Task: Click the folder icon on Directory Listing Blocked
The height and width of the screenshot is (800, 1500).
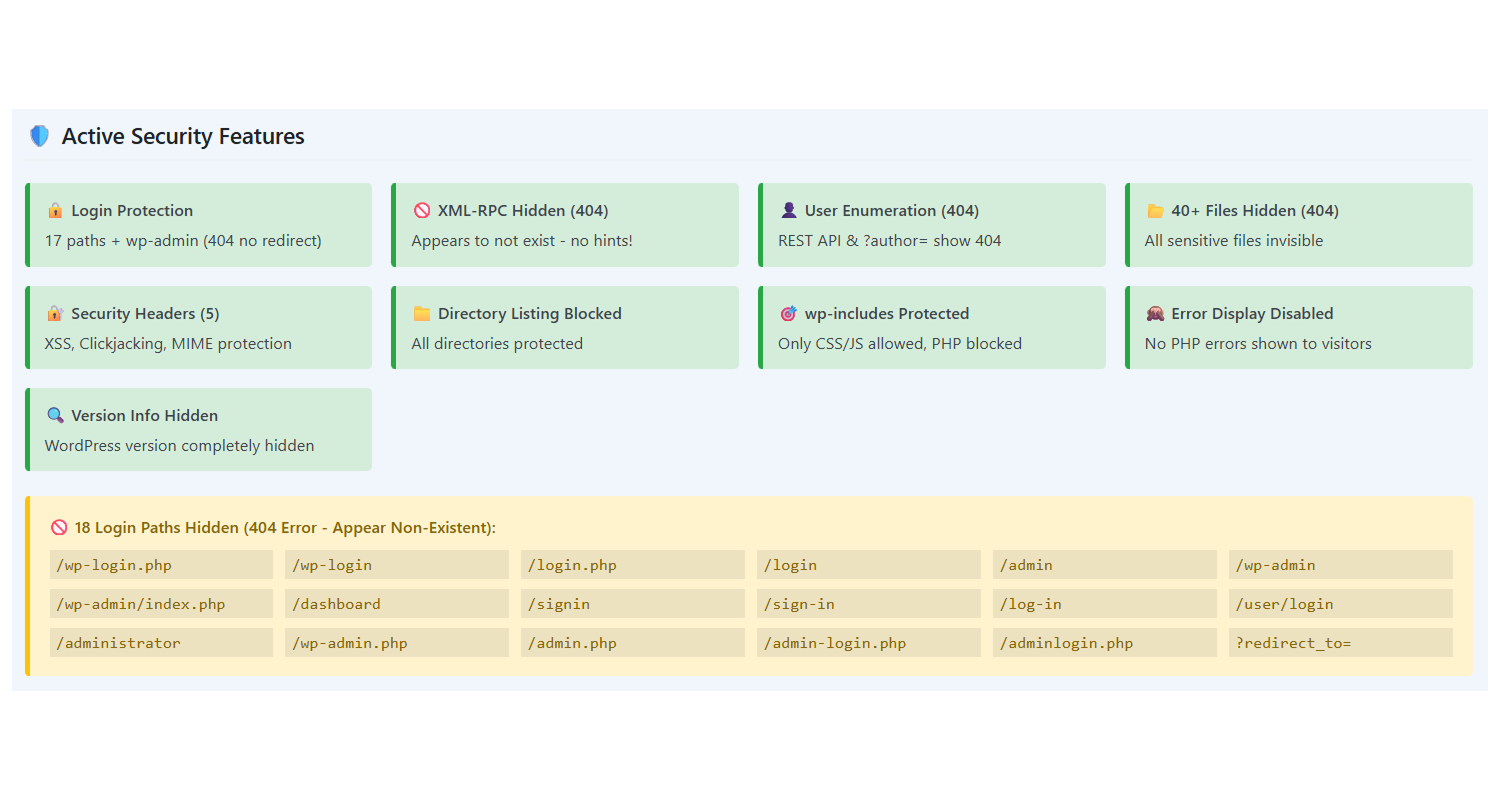Action: pos(422,314)
